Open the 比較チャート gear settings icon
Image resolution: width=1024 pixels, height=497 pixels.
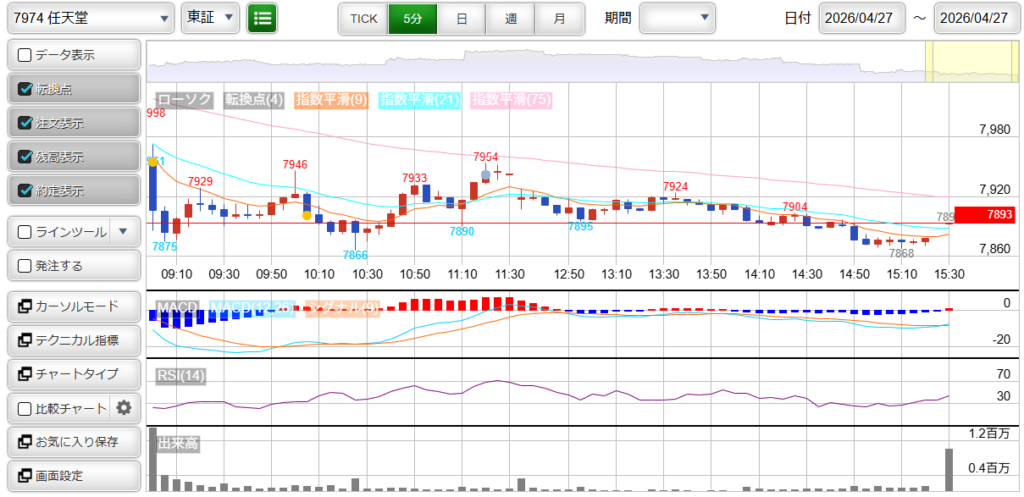[x=124, y=408]
